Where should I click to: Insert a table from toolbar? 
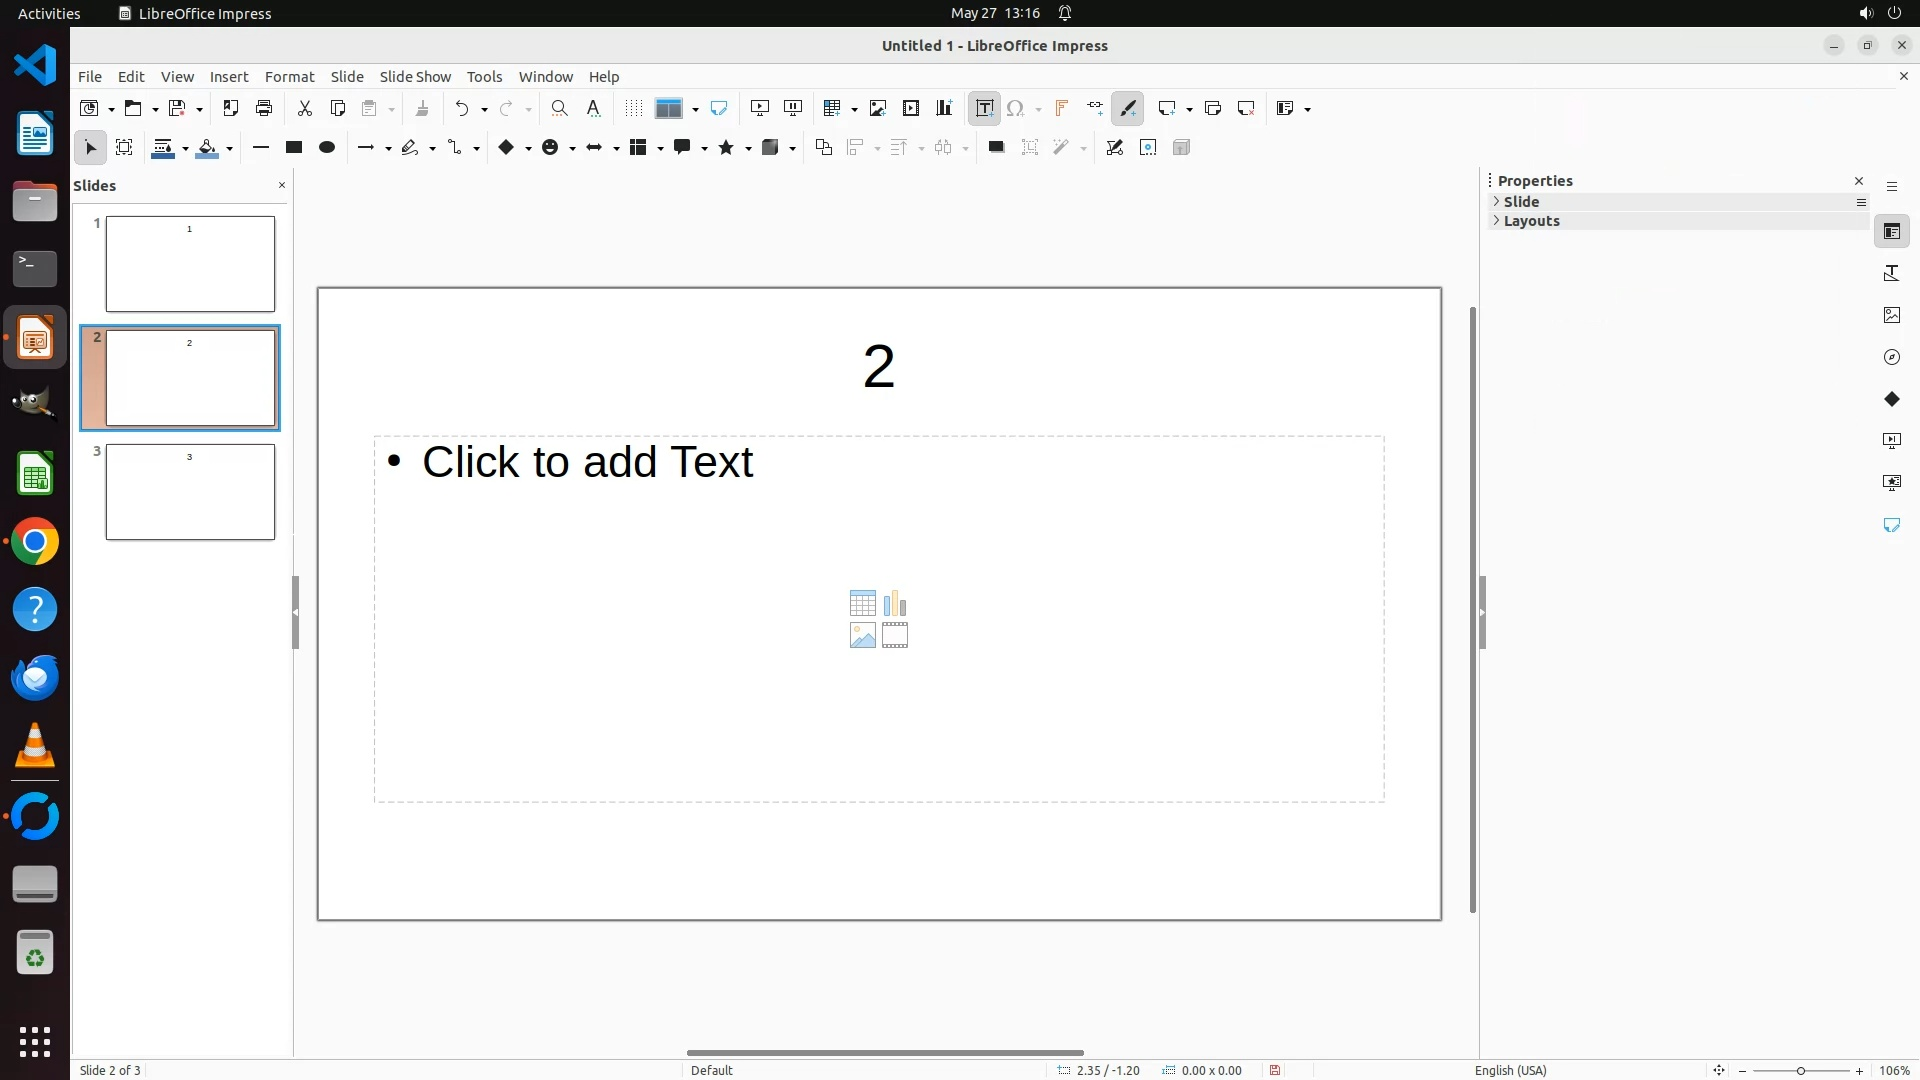(x=831, y=108)
